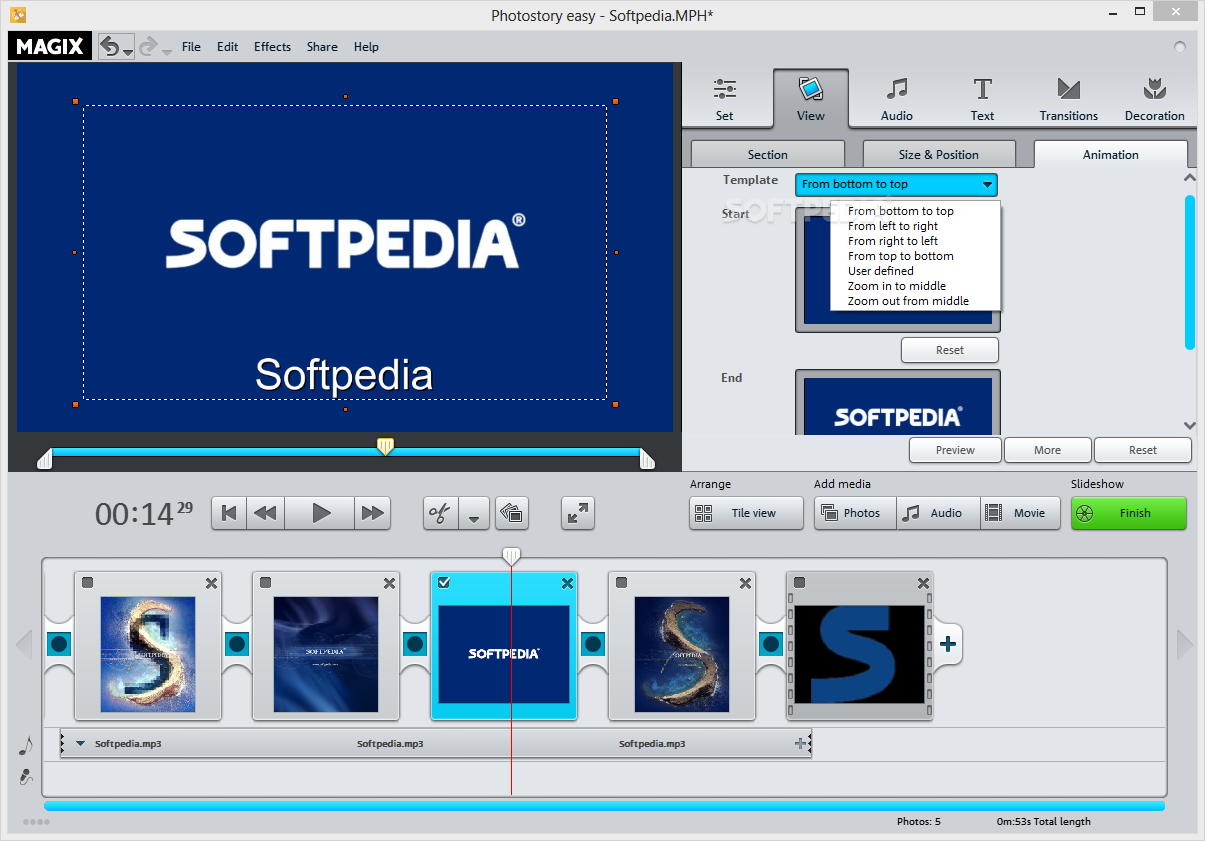Click the scissors cut tool
1205x841 pixels.
(440, 513)
